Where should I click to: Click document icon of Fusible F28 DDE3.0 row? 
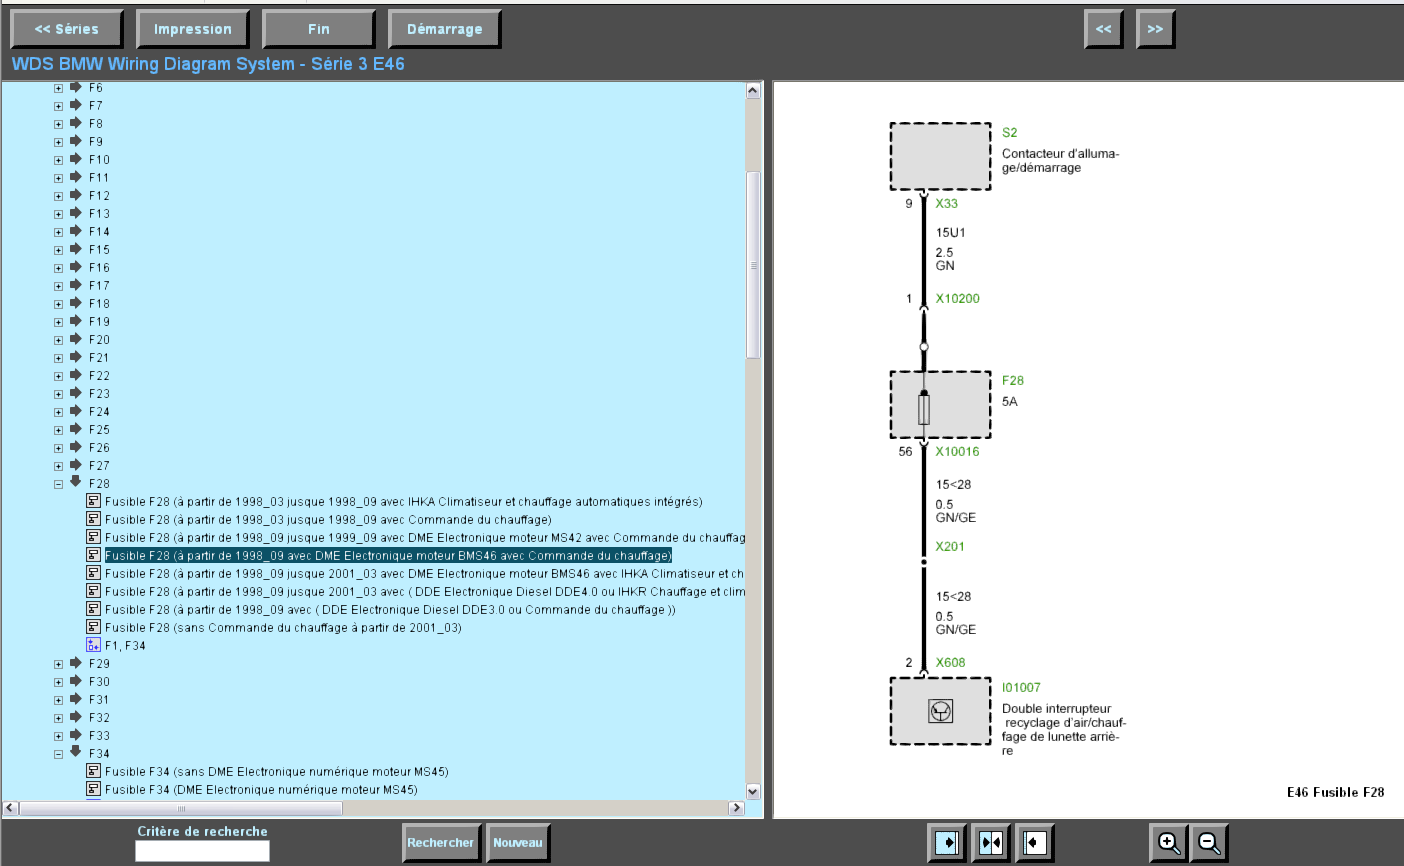pos(93,609)
